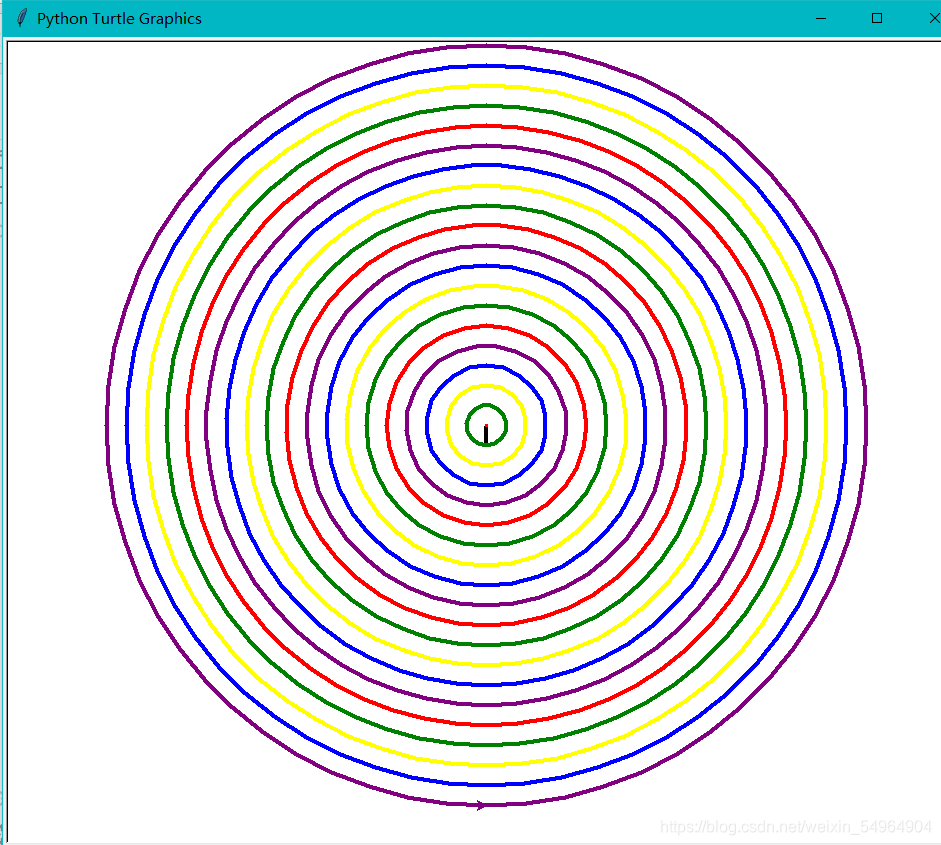Click the turtle arrow cursor on outer purple circle

(x=481, y=805)
